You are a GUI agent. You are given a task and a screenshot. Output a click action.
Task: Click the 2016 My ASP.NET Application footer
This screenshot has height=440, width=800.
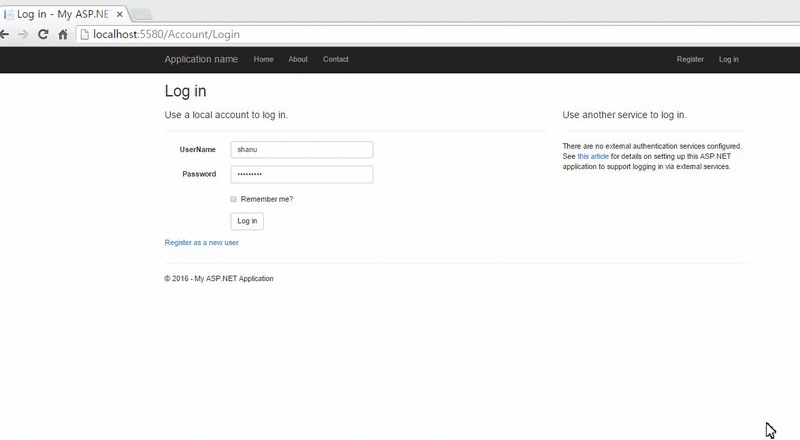point(219,279)
